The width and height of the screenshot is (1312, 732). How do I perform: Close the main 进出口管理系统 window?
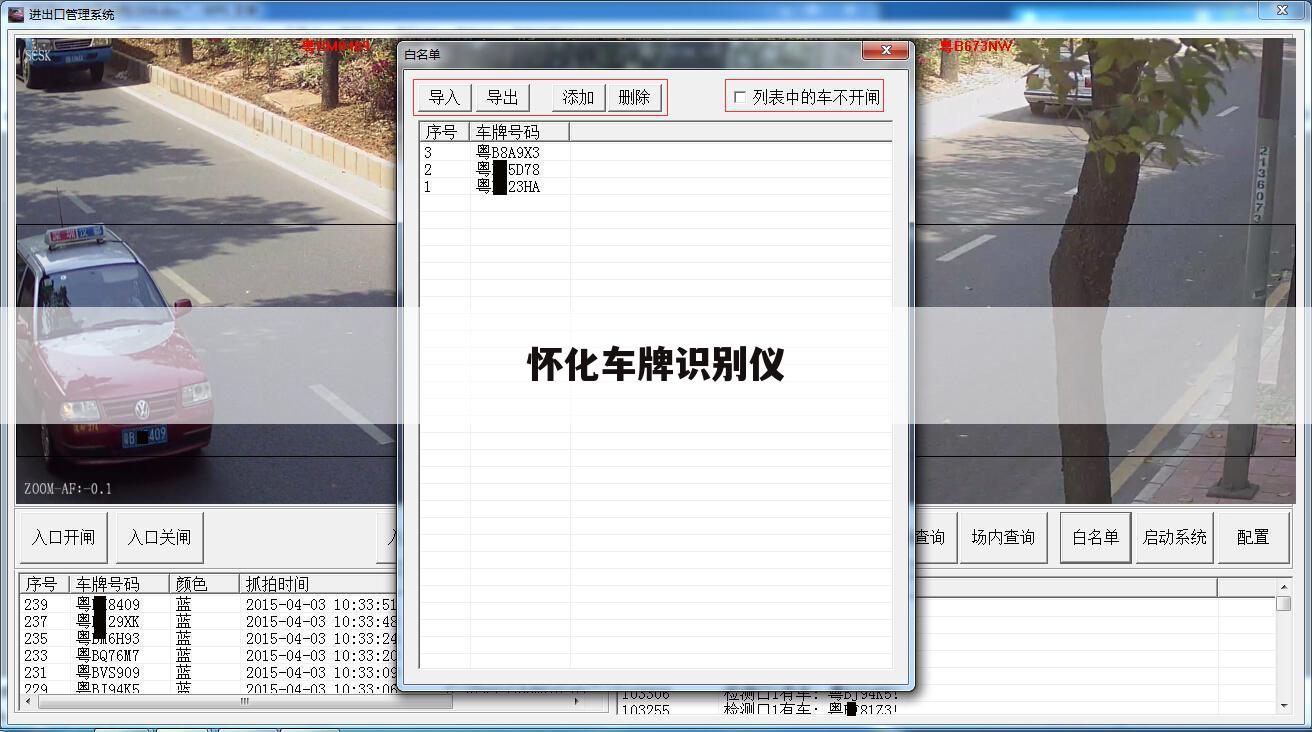(1282, 11)
